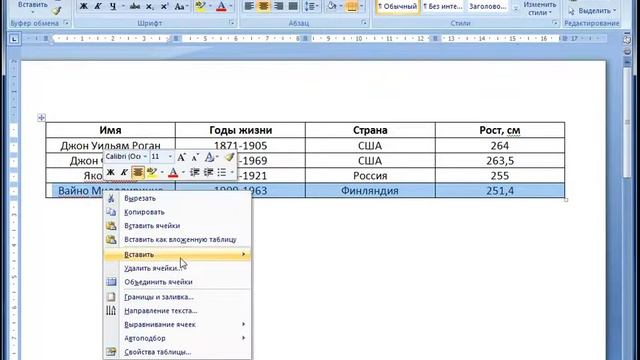This screenshot has width=640, height=360.
Task: Apply bold from the ribbon Шрифт group
Action: [84, 6]
